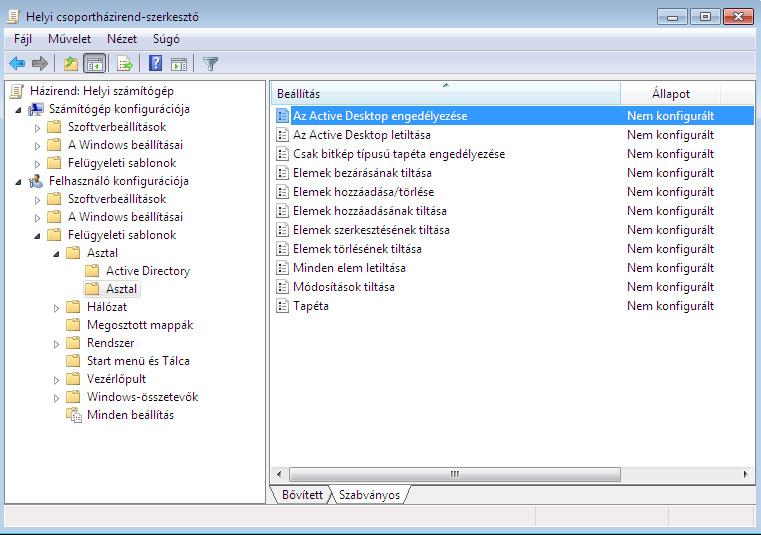This screenshot has height=535, width=761.
Task: Sort by the Állapot column header
Action: (670, 93)
